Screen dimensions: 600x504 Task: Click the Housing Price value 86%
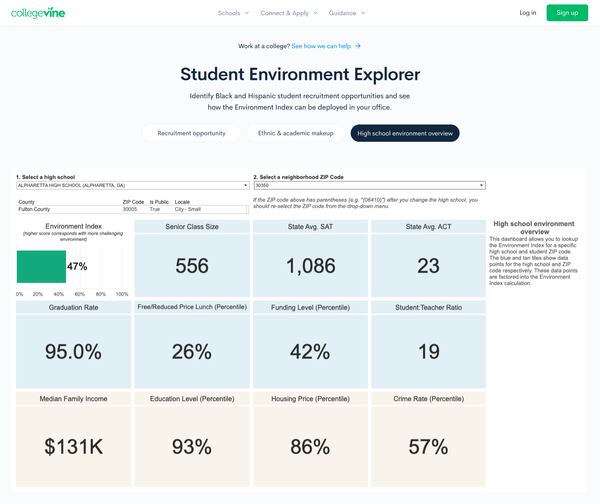[310, 446]
